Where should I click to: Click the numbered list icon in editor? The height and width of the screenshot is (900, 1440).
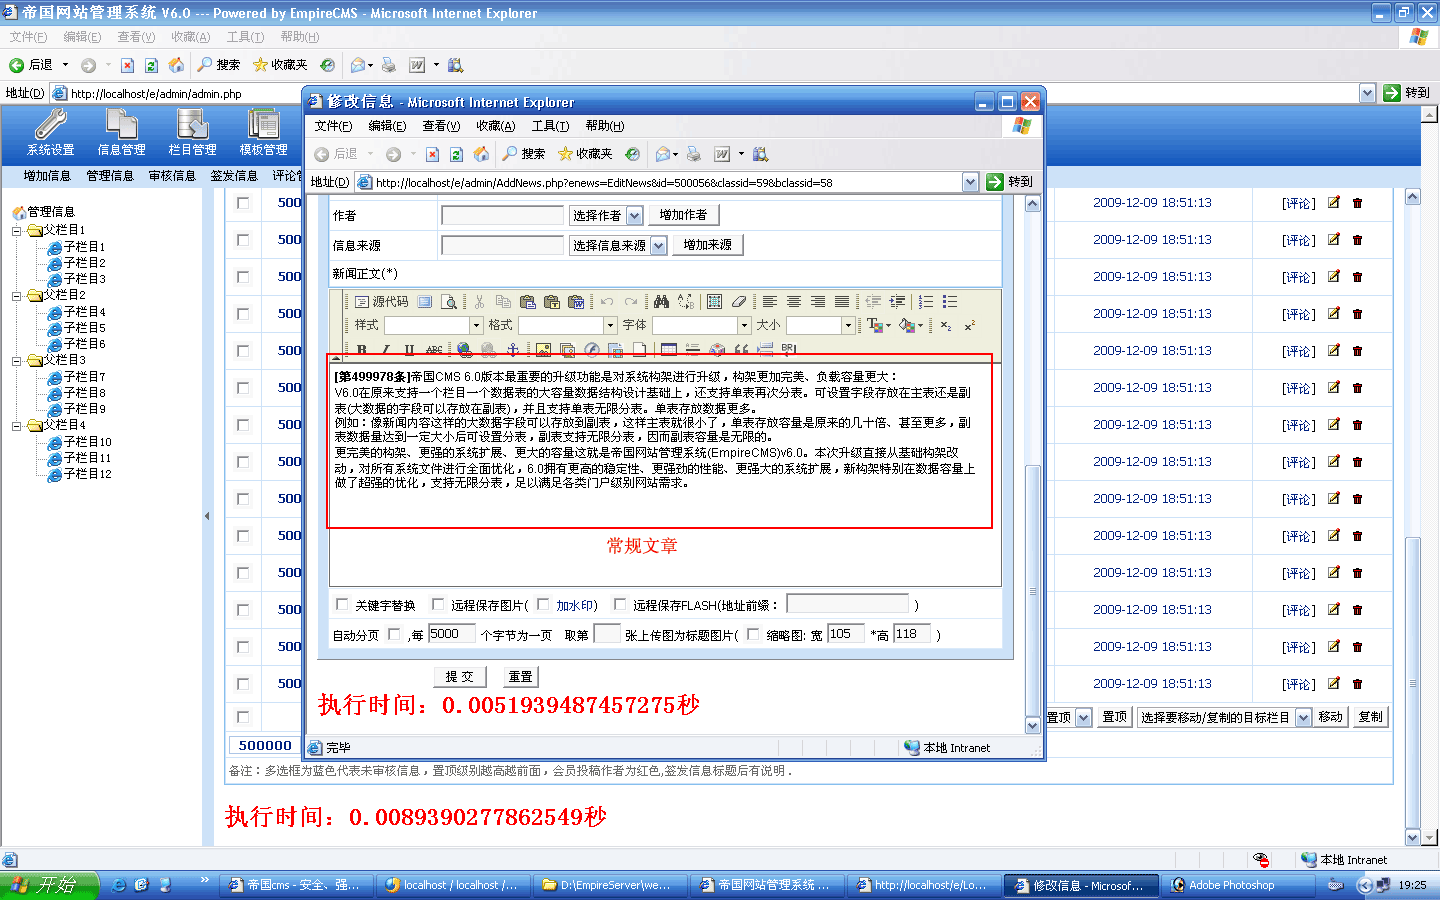(x=926, y=301)
